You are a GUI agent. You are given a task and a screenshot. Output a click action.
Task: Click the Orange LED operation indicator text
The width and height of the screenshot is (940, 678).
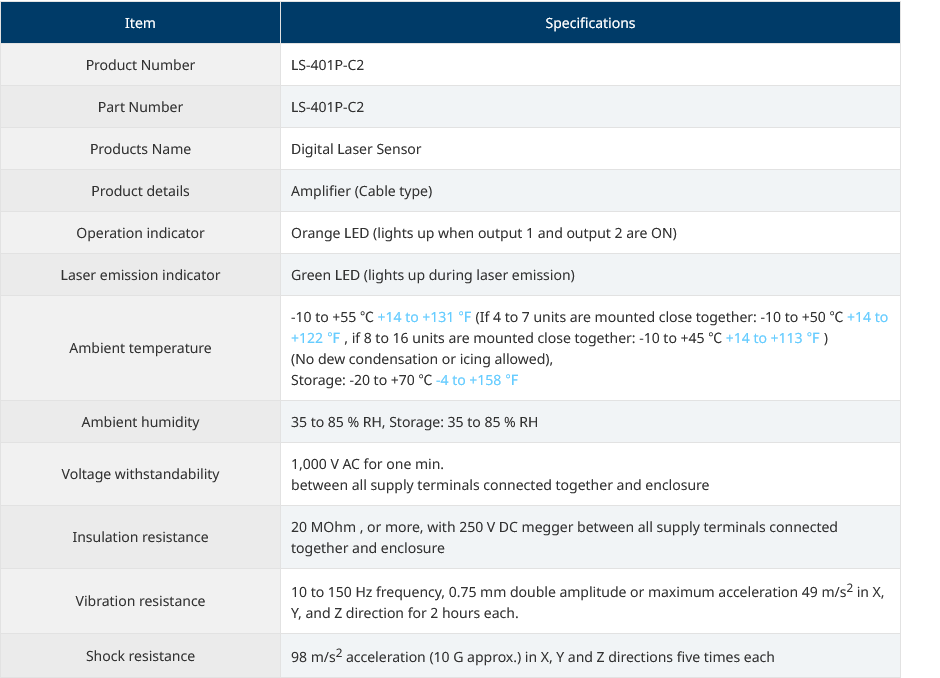[x=484, y=233]
